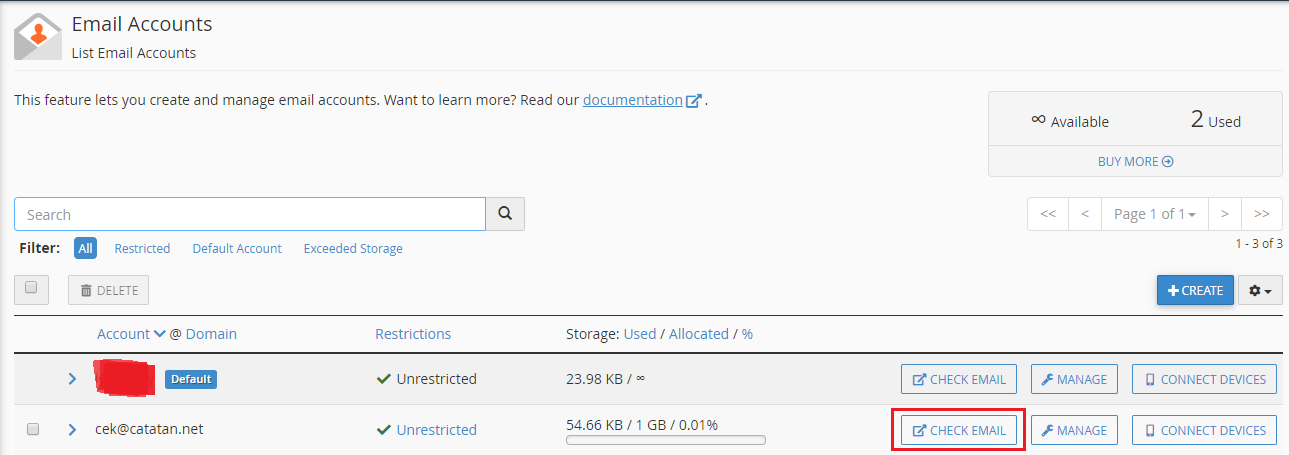1289x455 pixels.
Task: Select the cek@catatan.net account checkbox
Action: pos(32,429)
